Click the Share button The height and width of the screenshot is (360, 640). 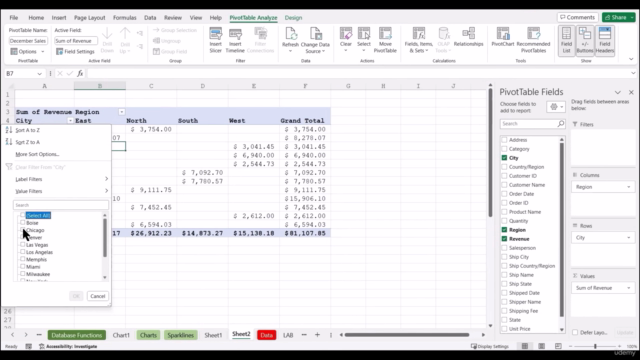(618, 17)
